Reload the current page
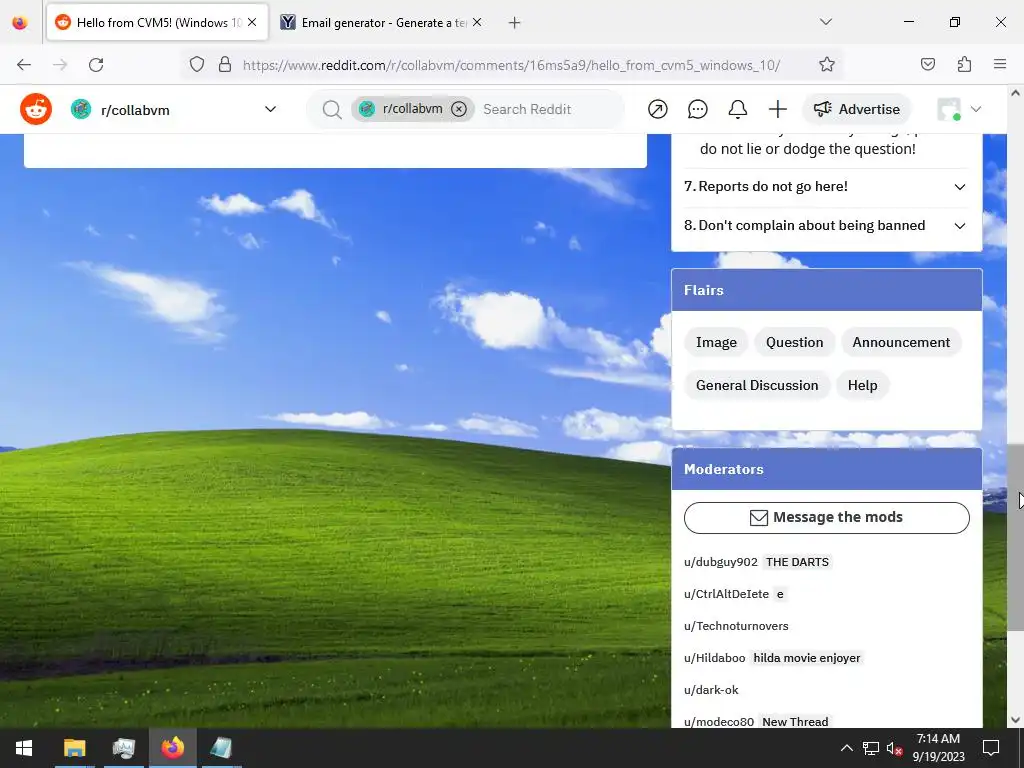Screen dimensions: 1024x768 pos(96,65)
